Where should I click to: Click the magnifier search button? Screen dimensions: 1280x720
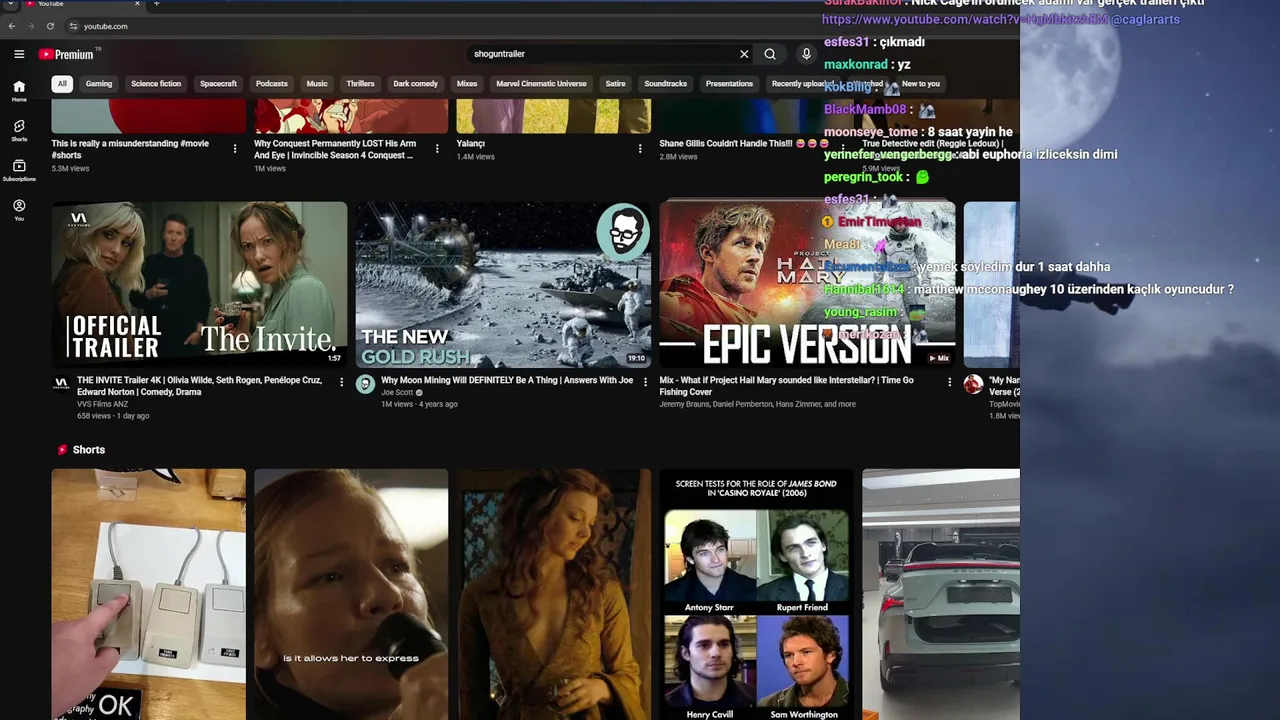pos(770,54)
